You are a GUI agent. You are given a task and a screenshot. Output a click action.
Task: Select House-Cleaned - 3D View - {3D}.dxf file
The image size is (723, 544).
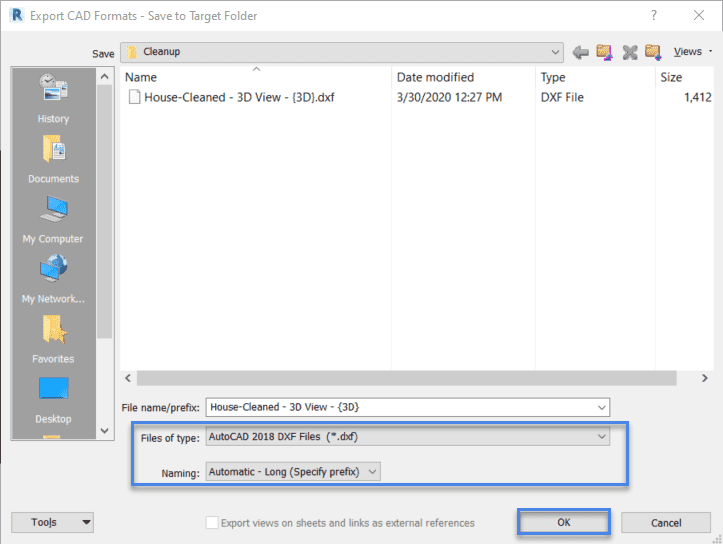pos(239,97)
